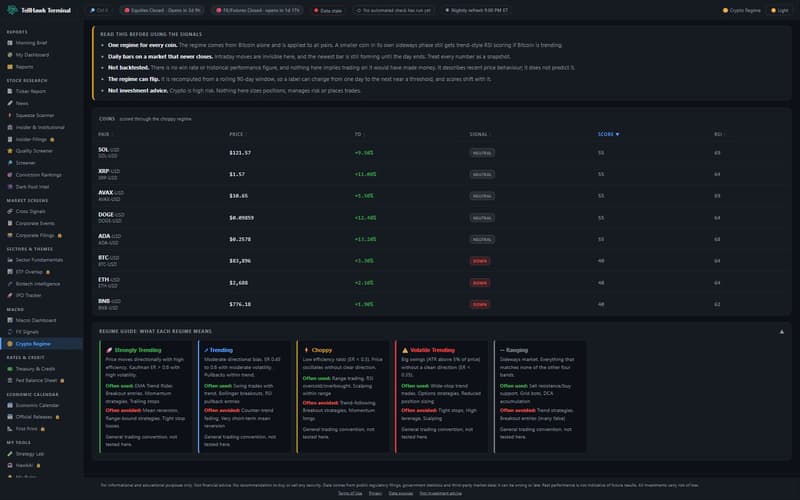Viewport: 800px width, 500px height.
Task: Click the My Dashboard icon in the sidebar
Action: tap(10, 55)
